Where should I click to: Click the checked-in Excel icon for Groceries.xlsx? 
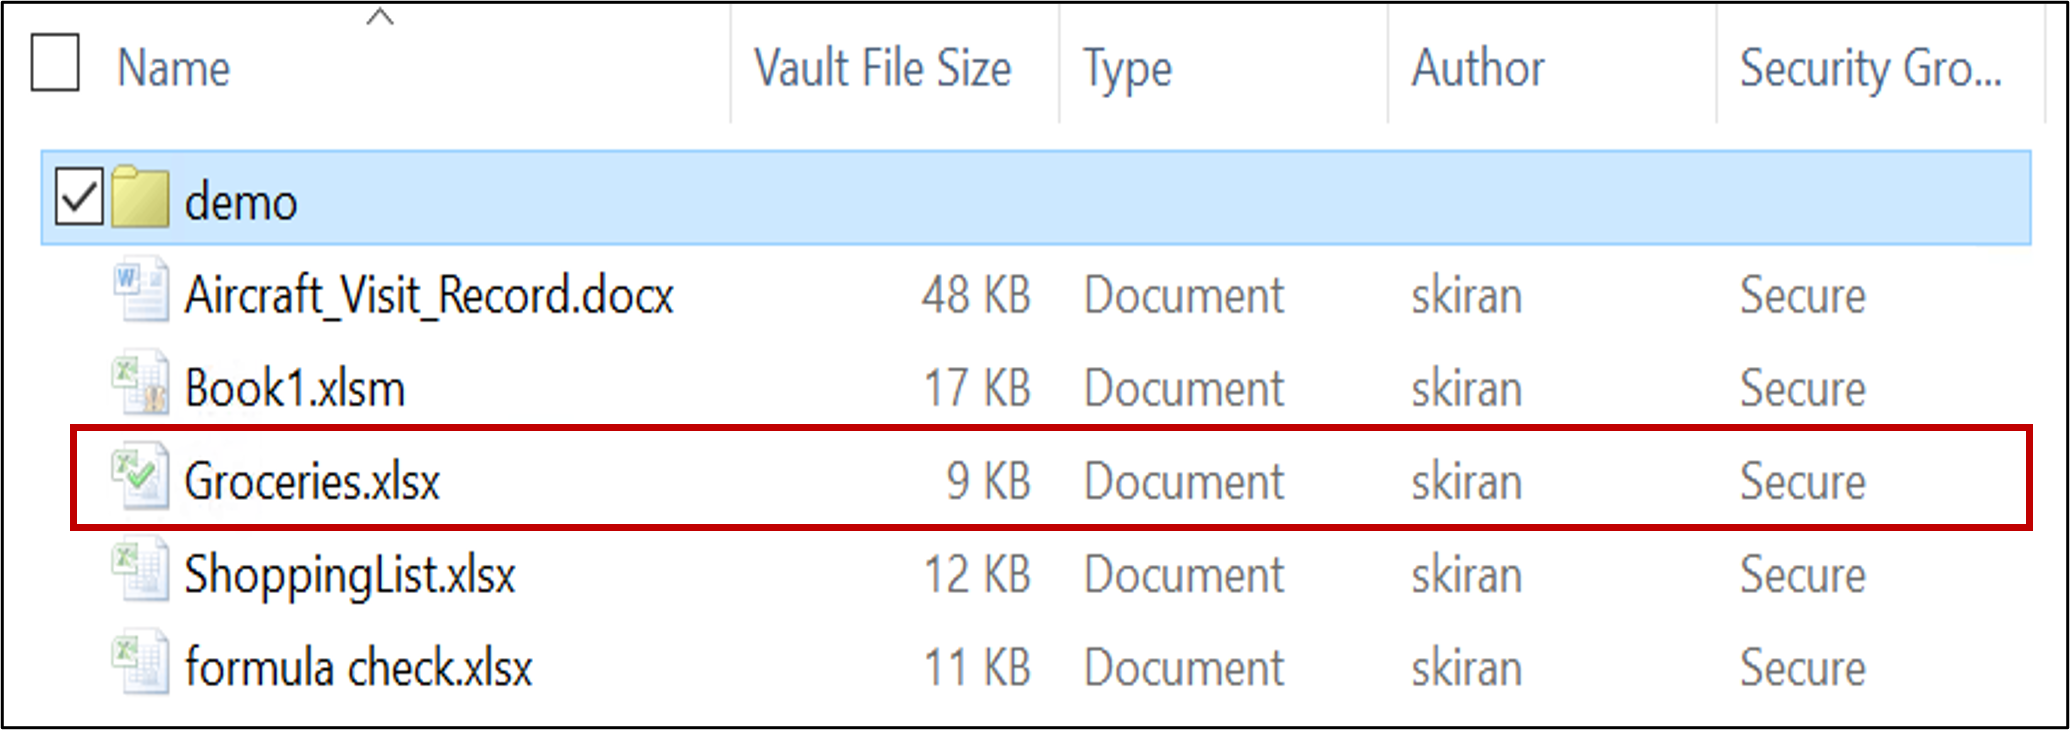click(x=140, y=478)
